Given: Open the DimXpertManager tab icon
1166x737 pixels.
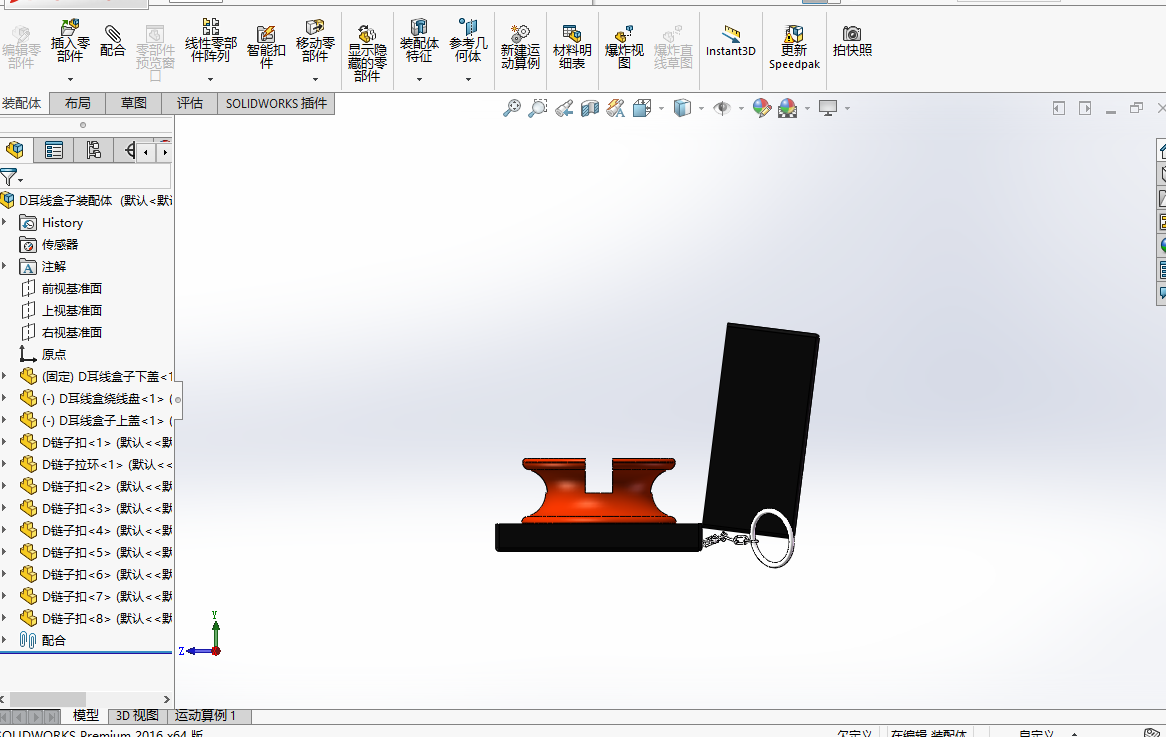Looking at the screenshot, I should tap(128, 151).
